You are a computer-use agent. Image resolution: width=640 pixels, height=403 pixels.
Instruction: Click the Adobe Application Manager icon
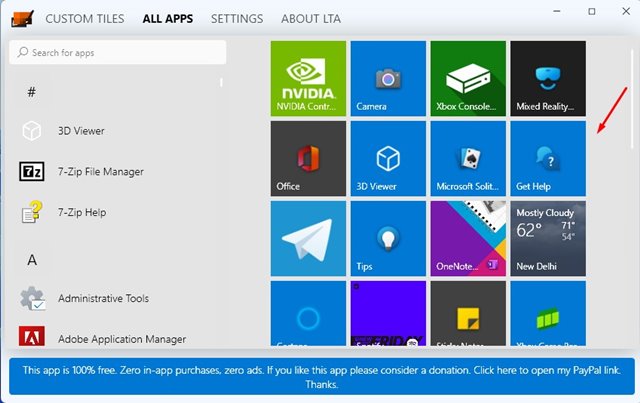[32, 336]
